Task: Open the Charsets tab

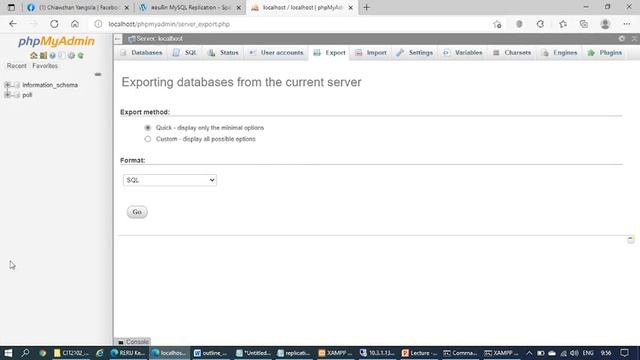Action: click(x=512, y=53)
